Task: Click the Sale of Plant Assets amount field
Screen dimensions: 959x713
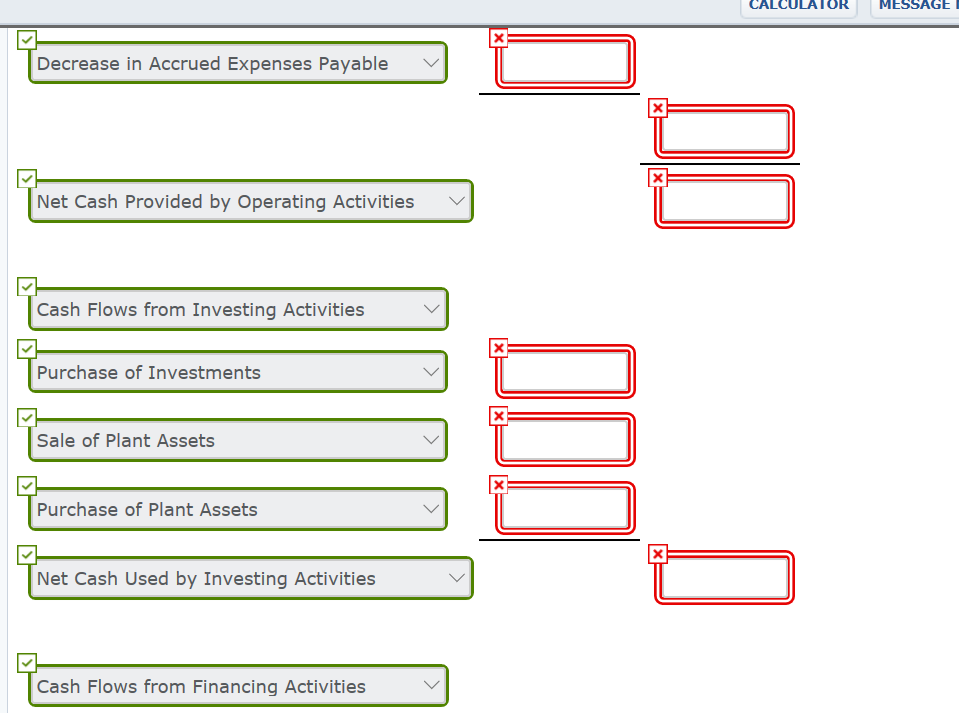Action: click(x=565, y=440)
